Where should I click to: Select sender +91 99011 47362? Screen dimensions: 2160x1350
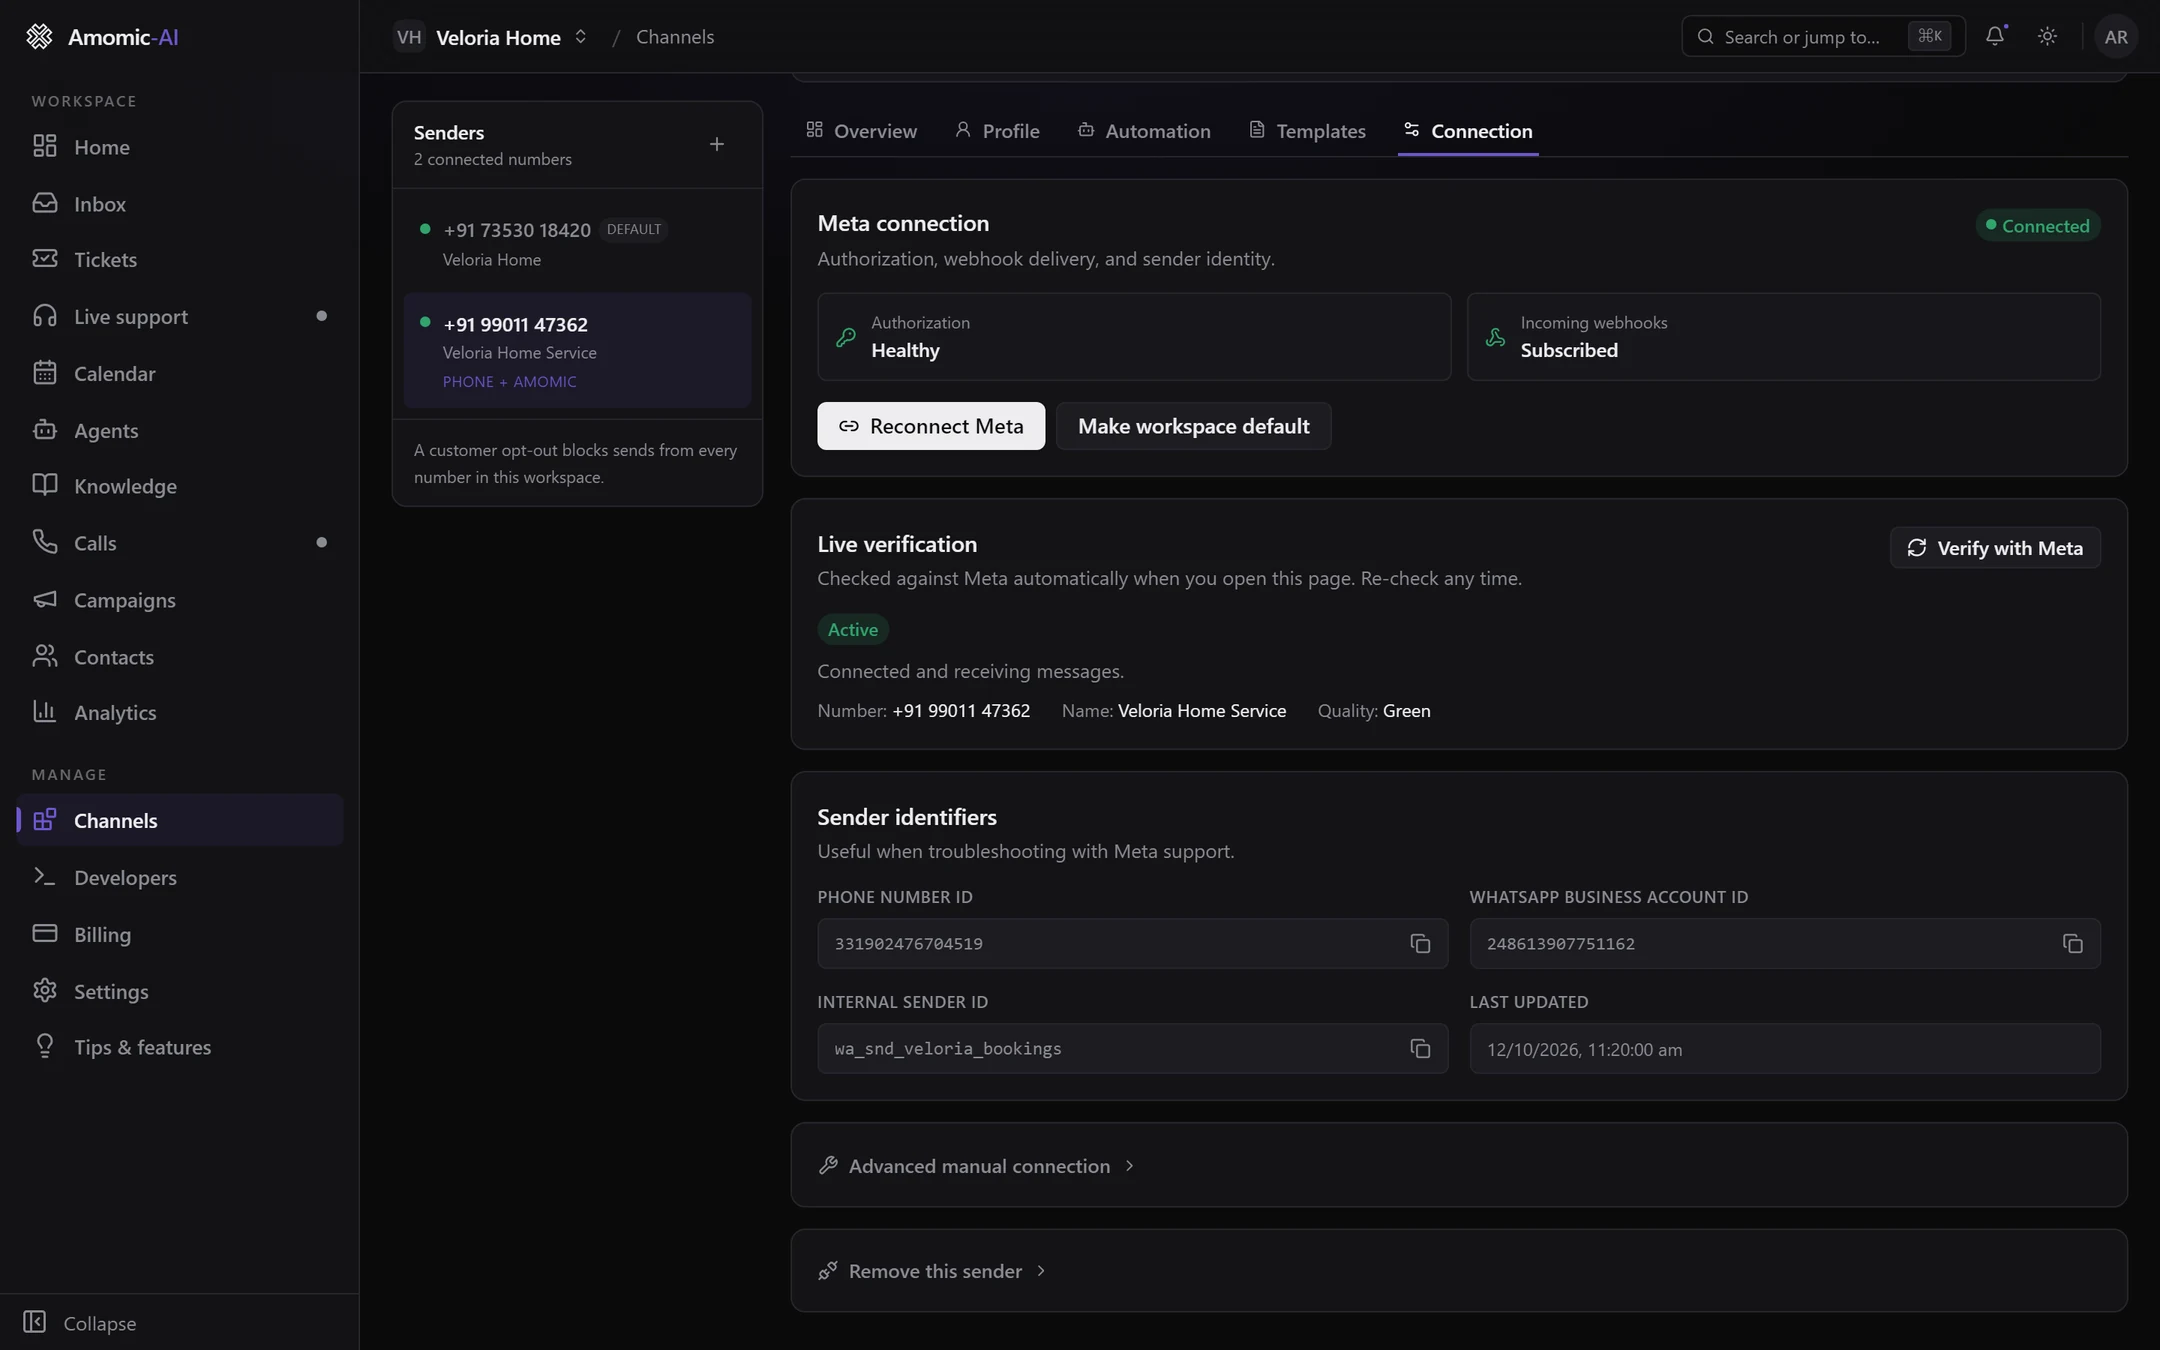[x=577, y=351]
